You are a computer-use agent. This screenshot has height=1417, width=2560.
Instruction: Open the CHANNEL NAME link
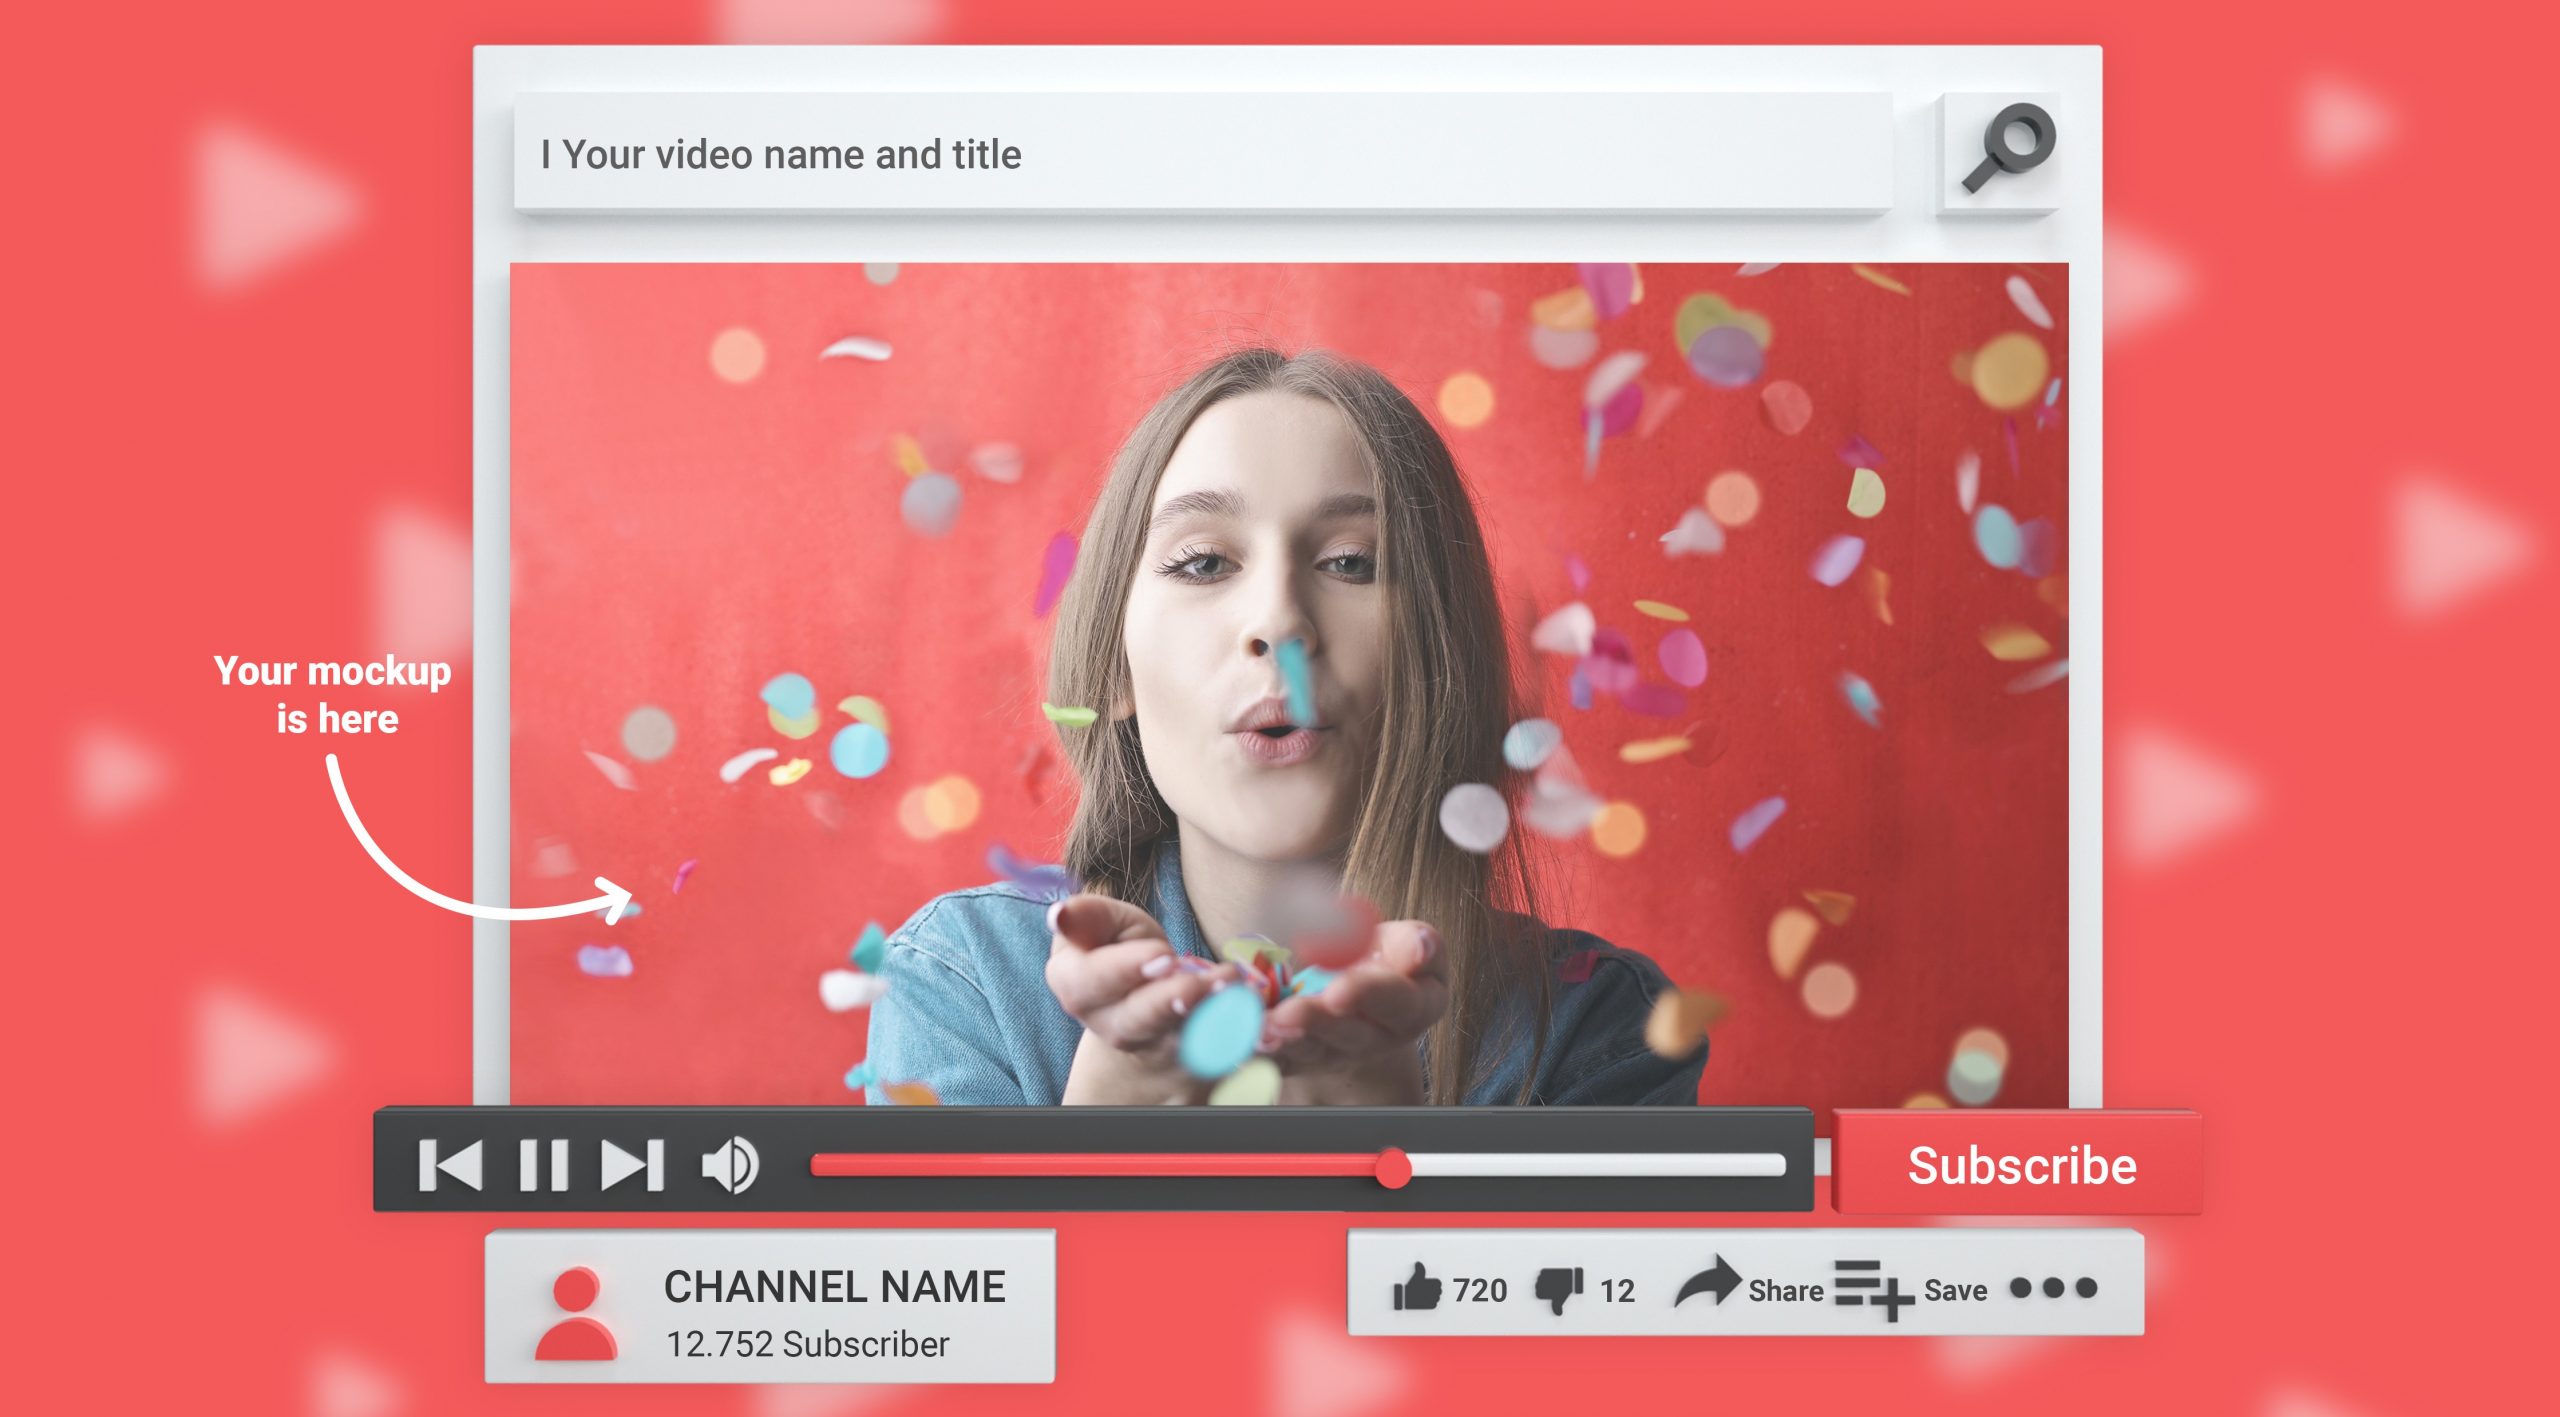click(834, 1287)
